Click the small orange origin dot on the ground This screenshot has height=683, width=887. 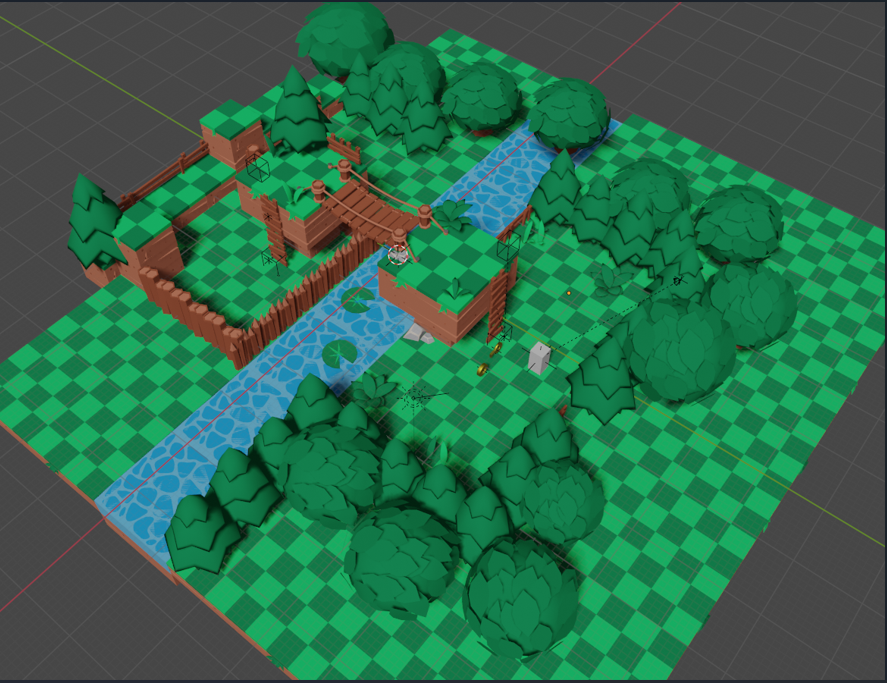click(x=569, y=293)
